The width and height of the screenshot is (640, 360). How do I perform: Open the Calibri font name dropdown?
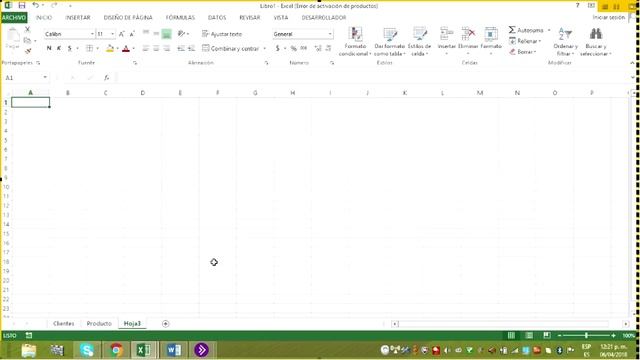pyautogui.click(x=92, y=34)
